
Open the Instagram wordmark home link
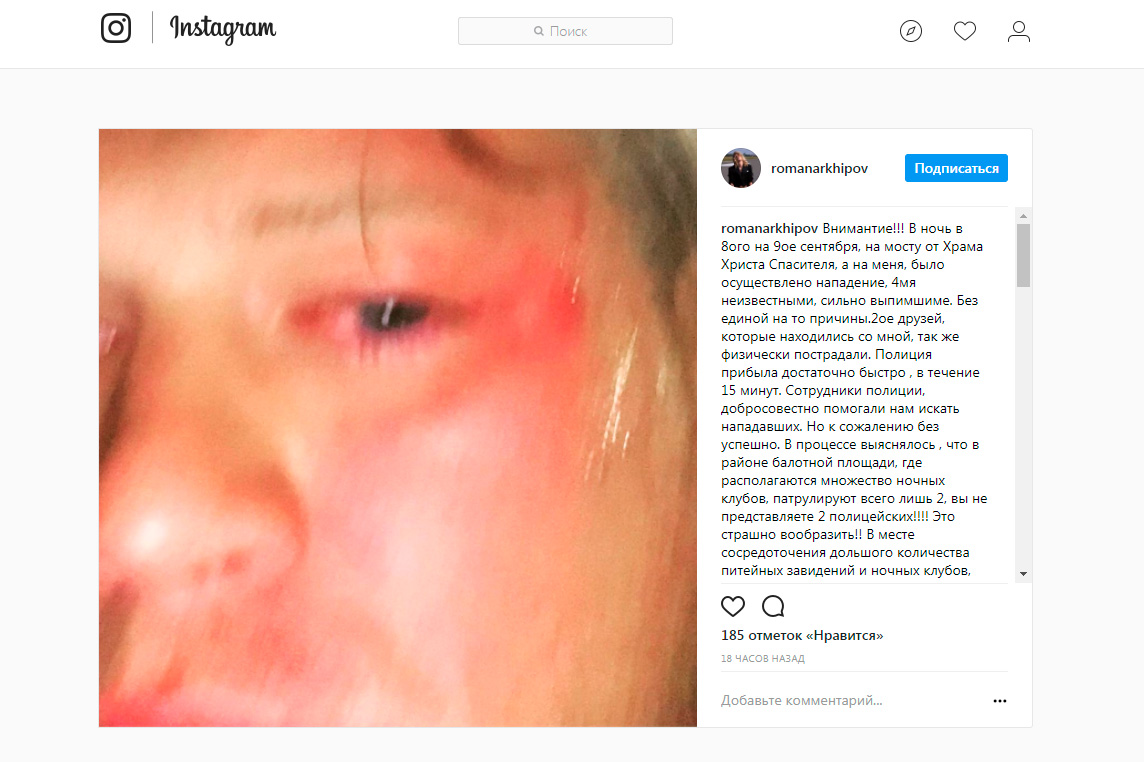coord(223,29)
